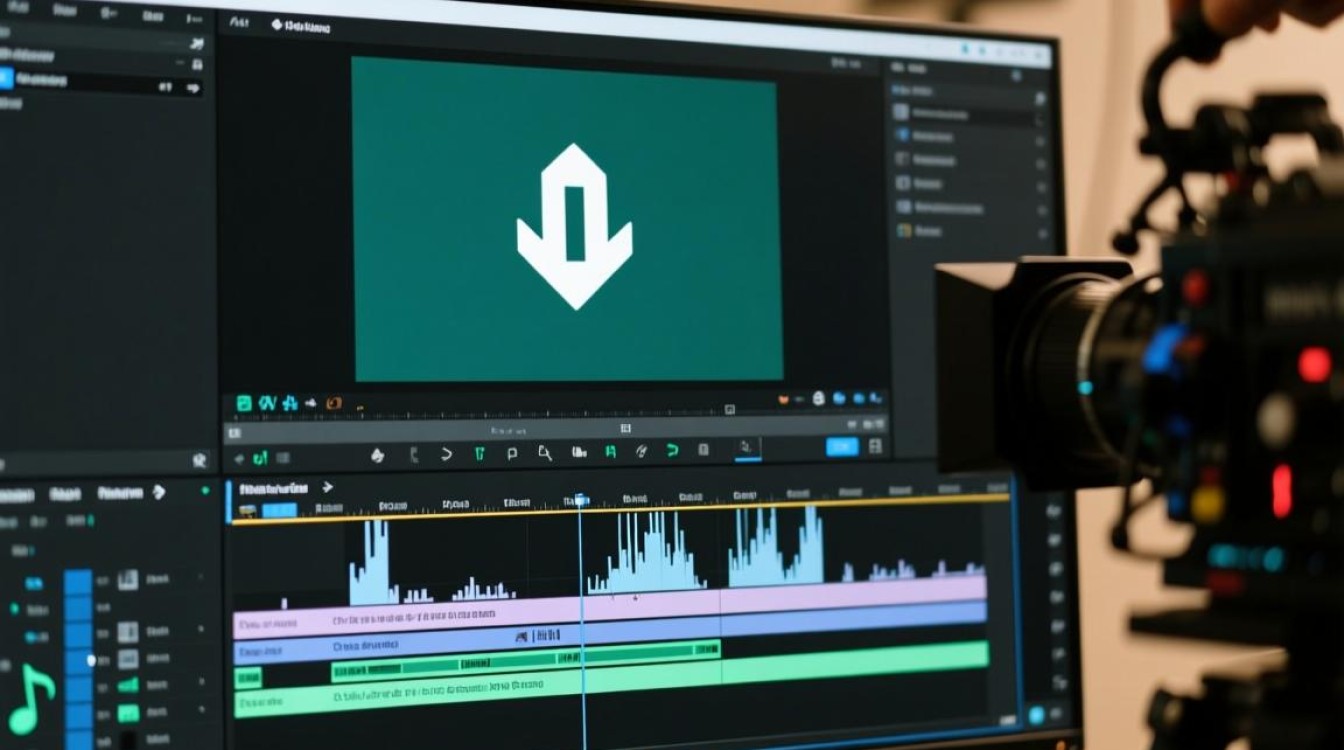Screen dimensions: 1344x750
Task: Select the green H-shaped tool in toolbar
Action: [609, 453]
